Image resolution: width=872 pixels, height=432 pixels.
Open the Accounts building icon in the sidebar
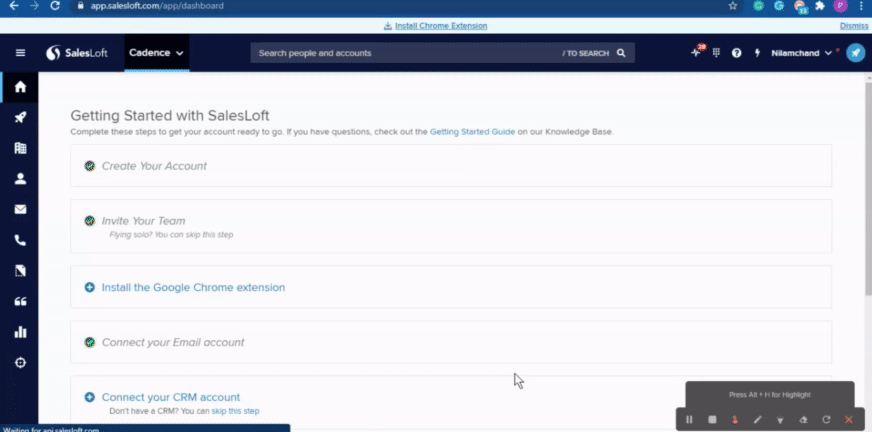tap(20, 148)
